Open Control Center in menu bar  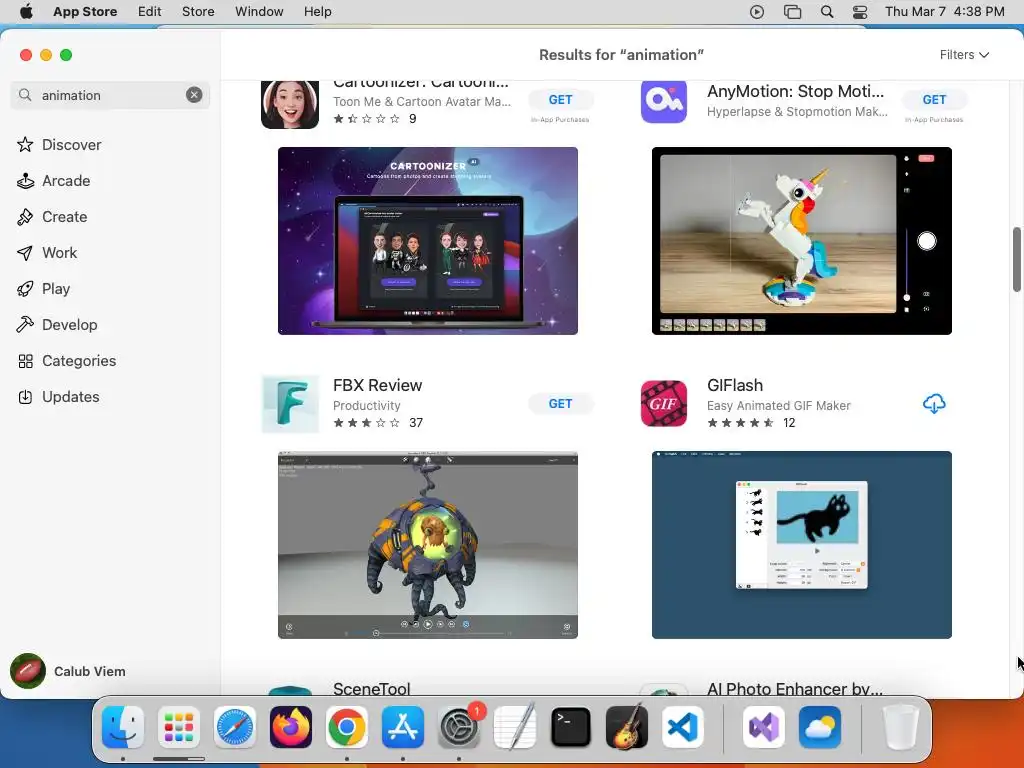pyautogui.click(x=860, y=12)
